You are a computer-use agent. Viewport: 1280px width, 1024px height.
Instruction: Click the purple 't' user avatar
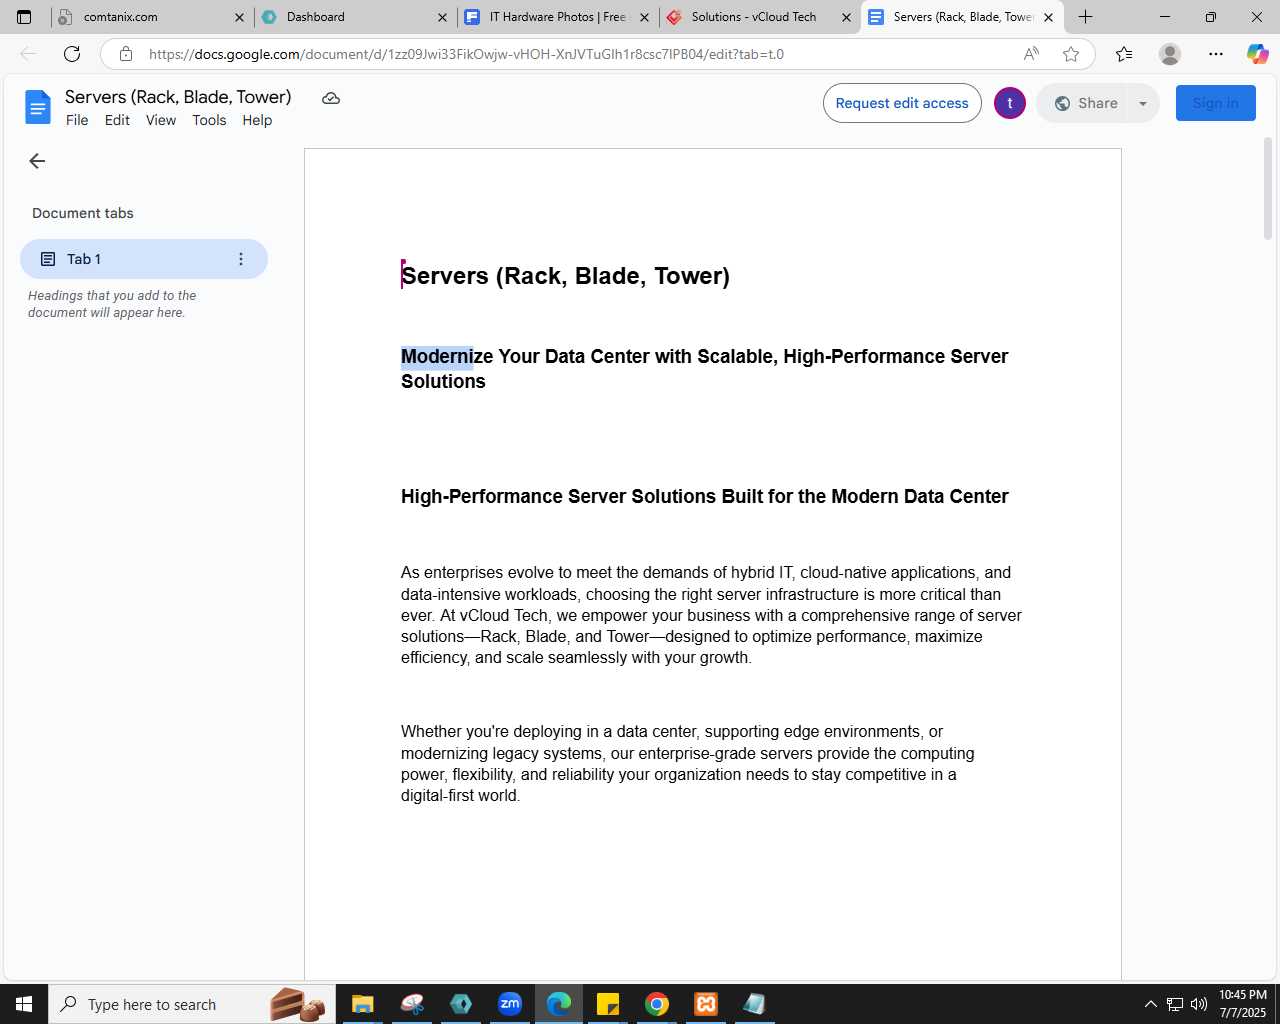click(x=1010, y=103)
